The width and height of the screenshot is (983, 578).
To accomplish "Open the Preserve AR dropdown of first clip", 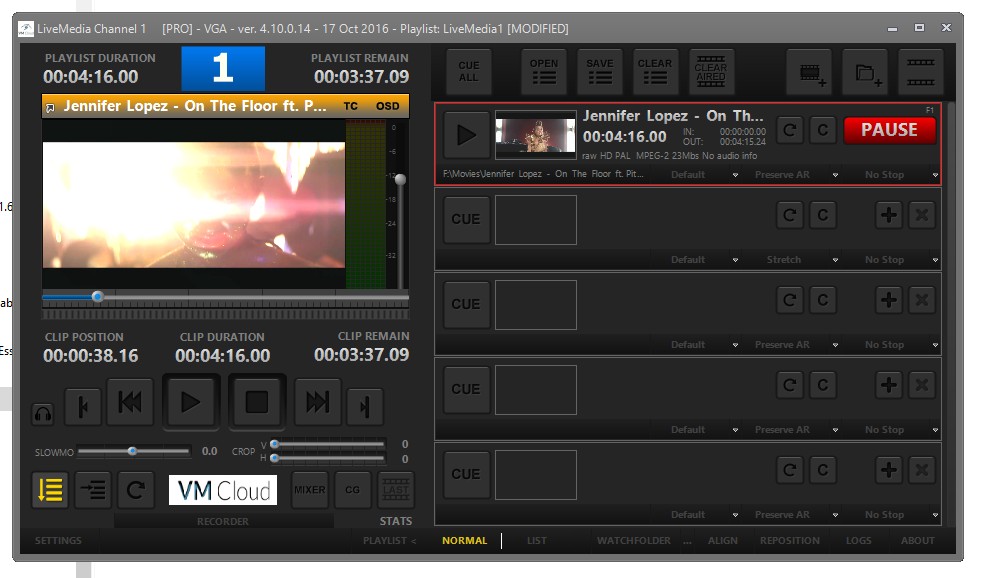I will click(x=789, y=175).
